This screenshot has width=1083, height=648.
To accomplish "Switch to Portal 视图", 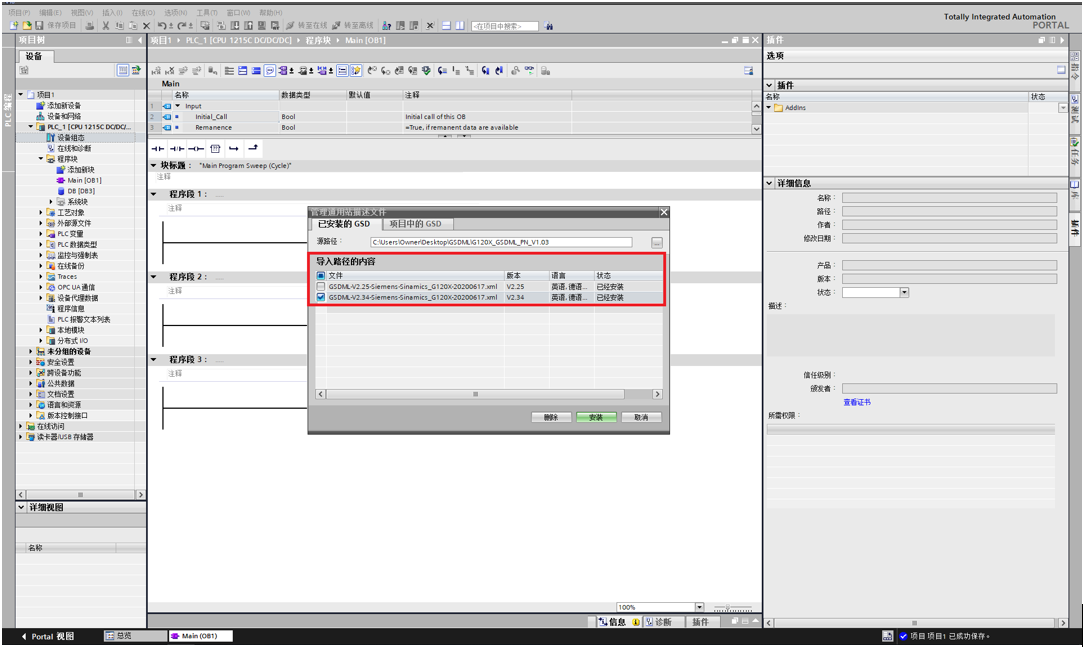I will coord(47,636).
